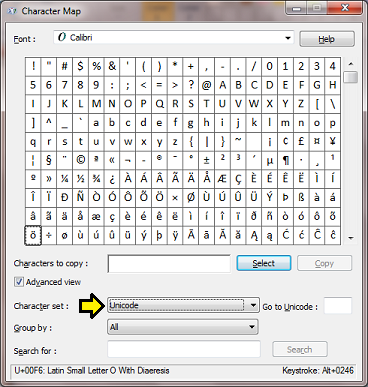The image size is (368, 387).
Task: Click the Copy button
Action: pos(324,263)
